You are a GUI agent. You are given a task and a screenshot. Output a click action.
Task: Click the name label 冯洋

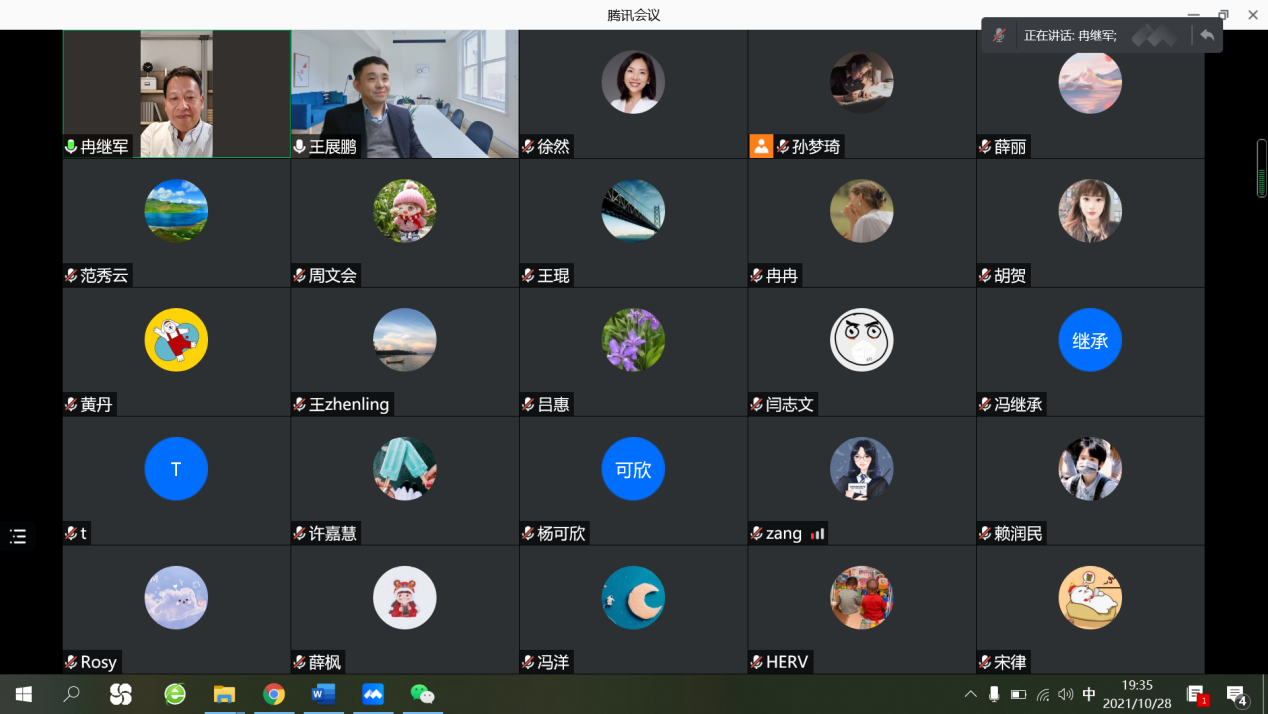pos(554,663)
